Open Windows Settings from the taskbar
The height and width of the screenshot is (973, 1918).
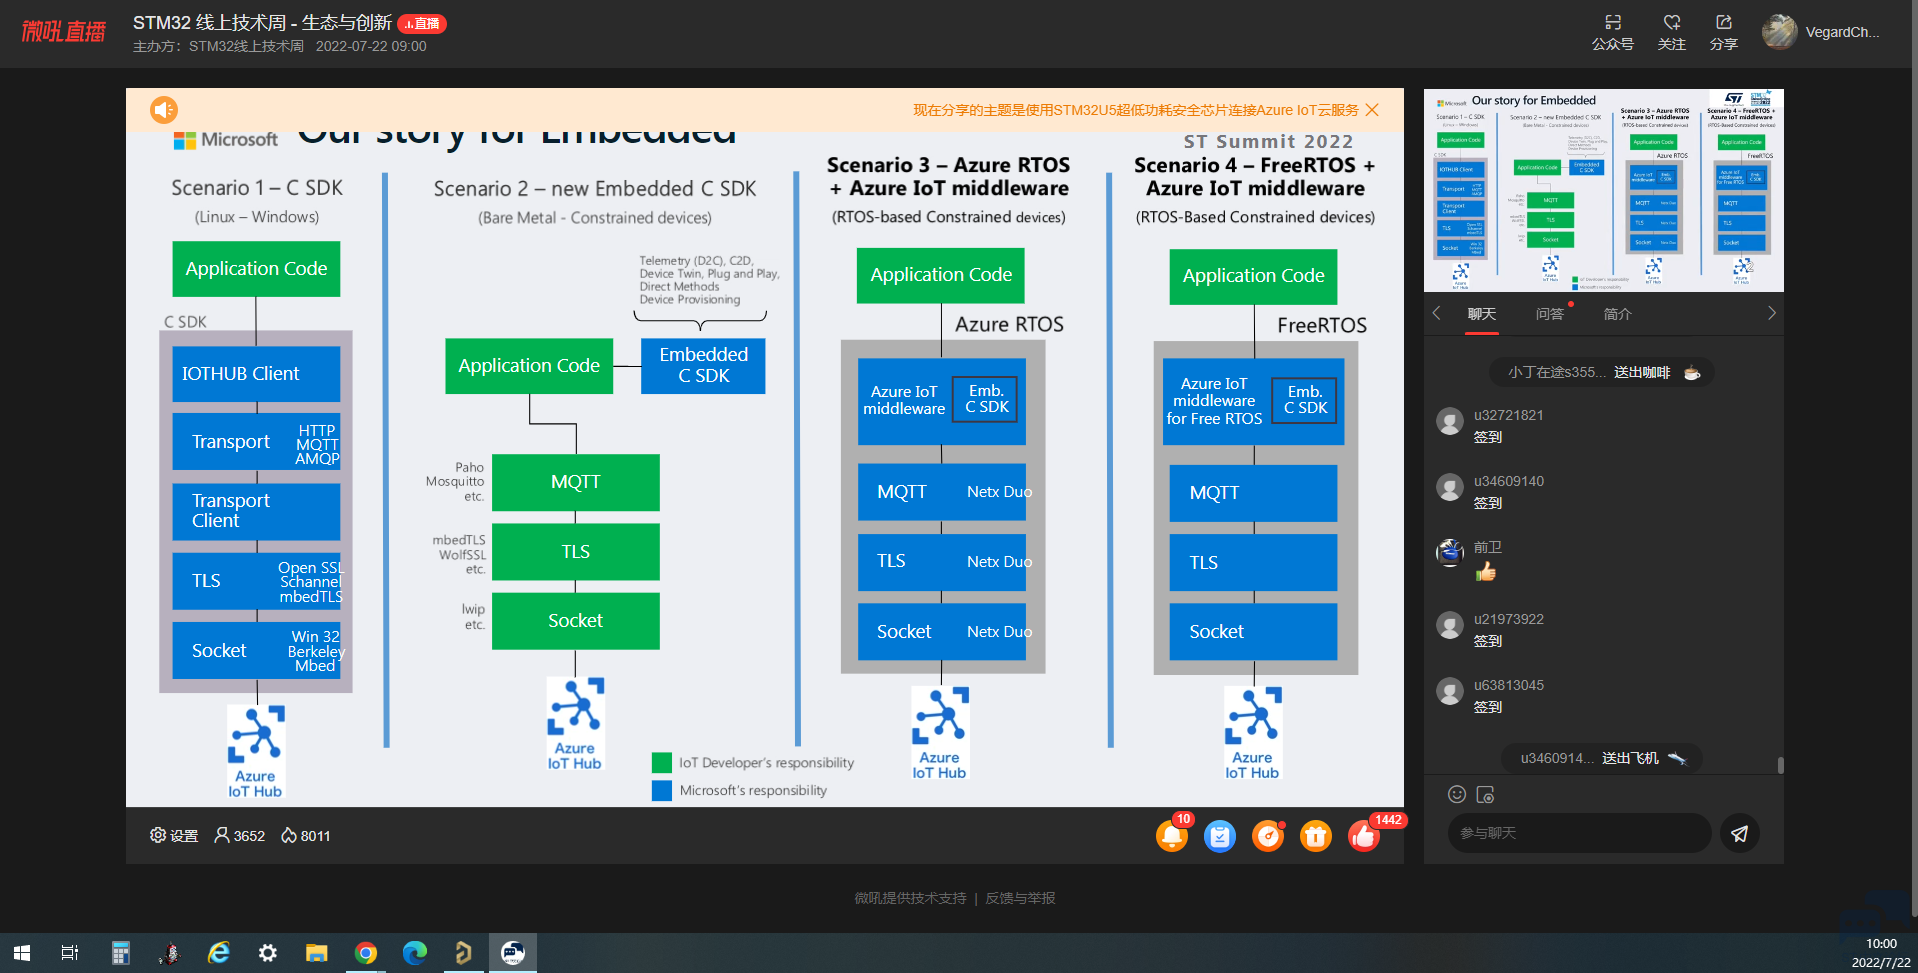point(267,953)
